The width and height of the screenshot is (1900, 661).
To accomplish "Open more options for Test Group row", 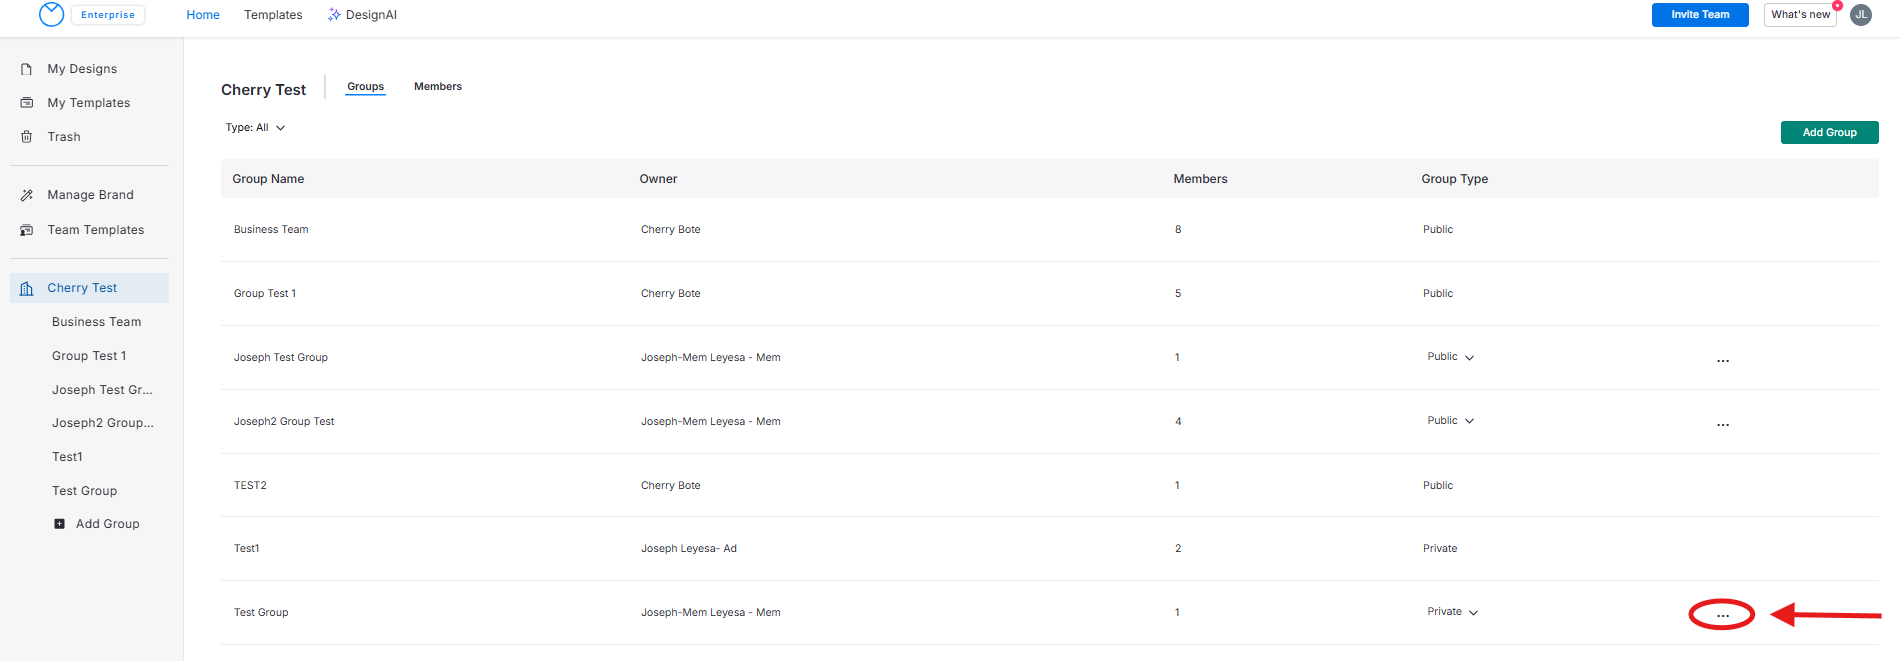I will click(x=1722, y=615).
